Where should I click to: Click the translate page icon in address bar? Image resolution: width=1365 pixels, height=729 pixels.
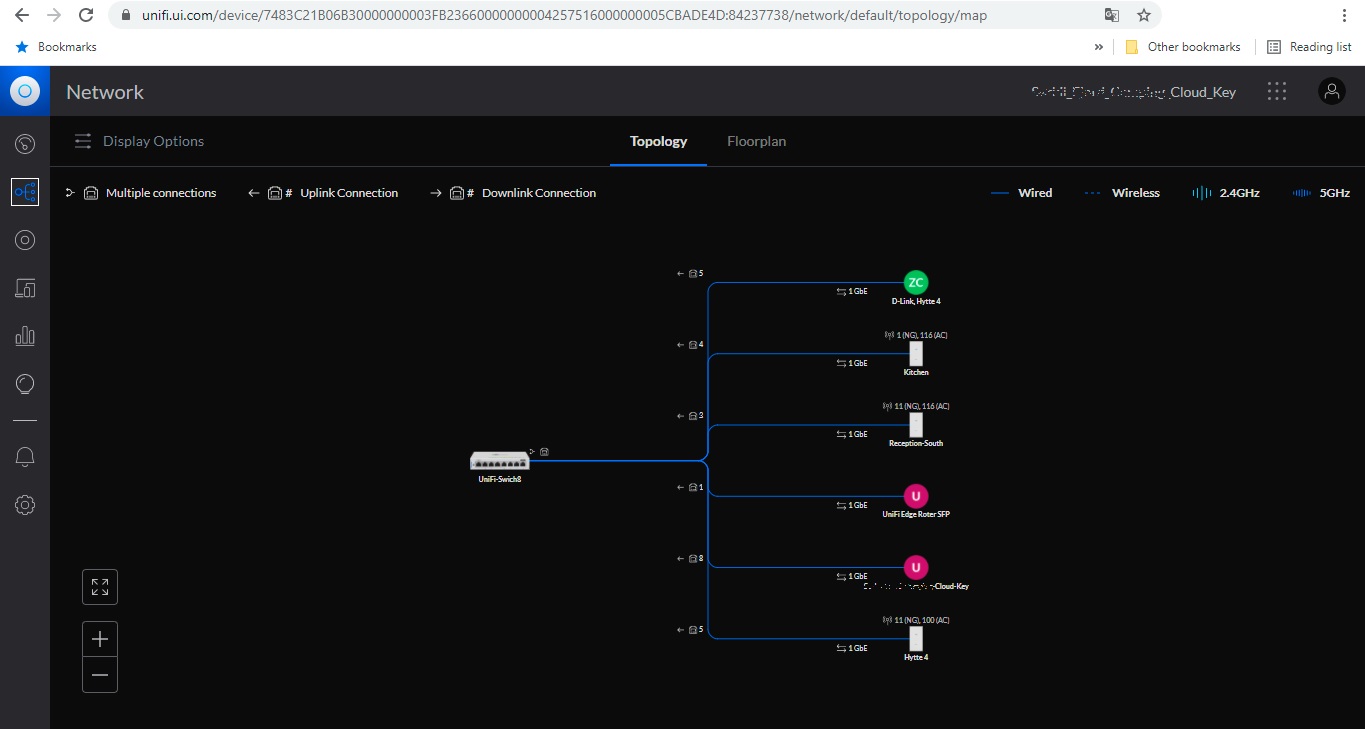coord(1112,15)
